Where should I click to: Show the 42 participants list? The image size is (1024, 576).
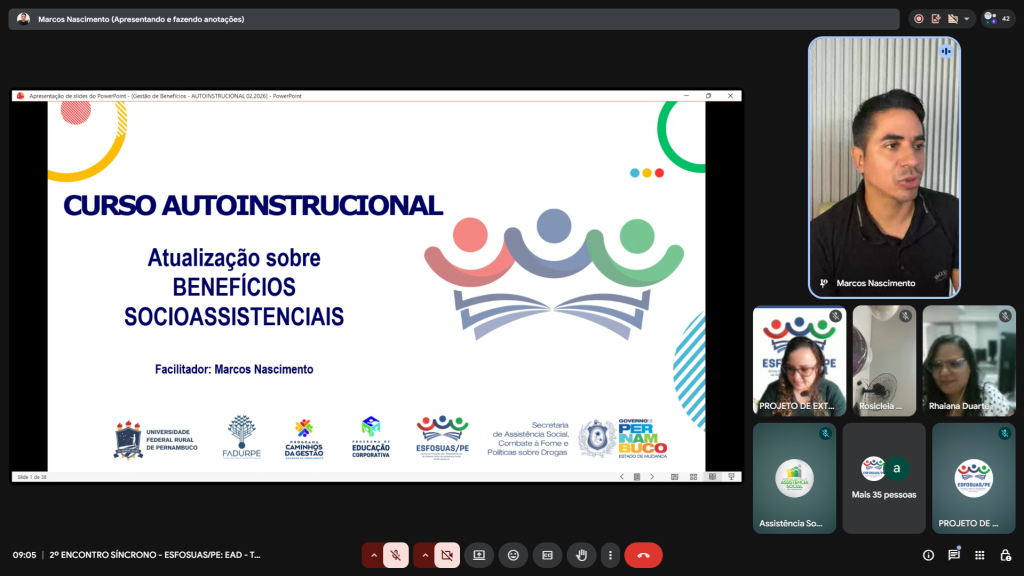[998, 18]
